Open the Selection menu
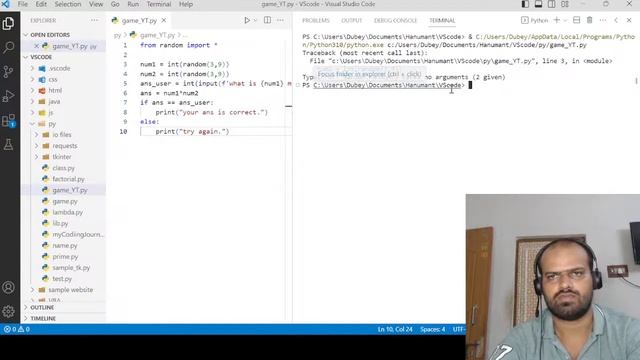This screenshot has width=640, height=360. click(x=68, y=4)
